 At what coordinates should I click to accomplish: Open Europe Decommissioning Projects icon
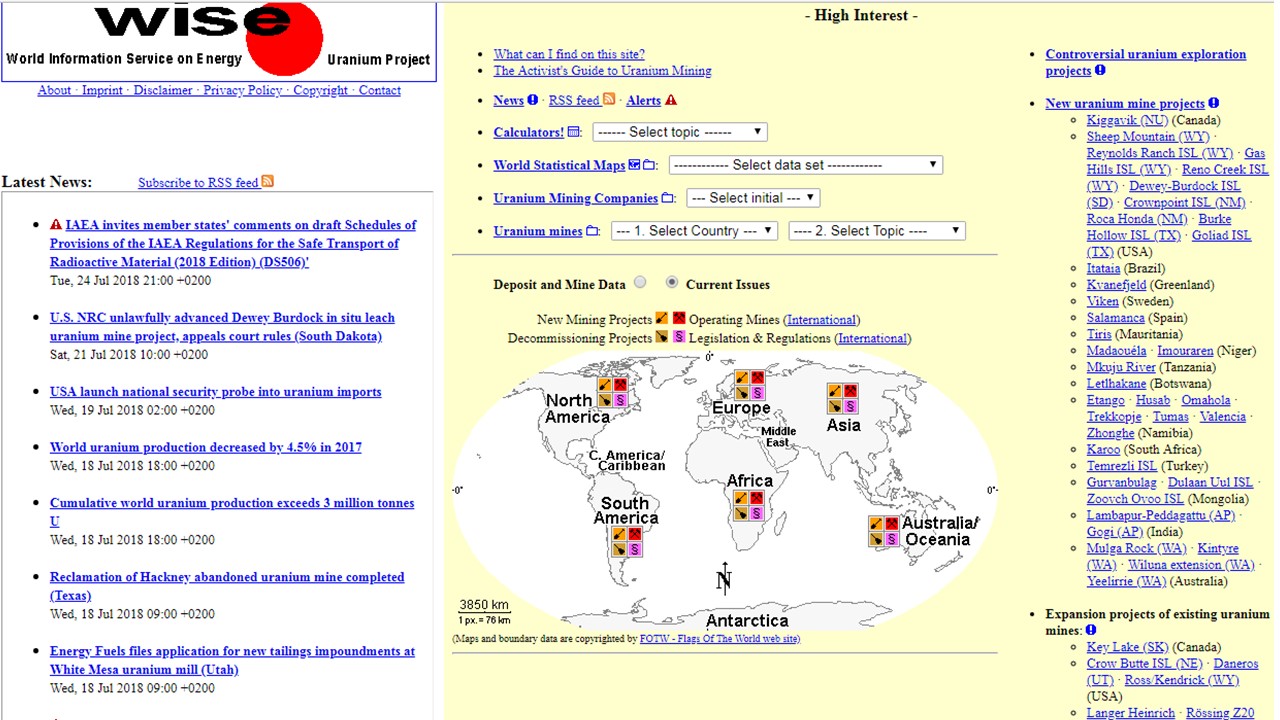pyautogui.click(x=742, y=393)
